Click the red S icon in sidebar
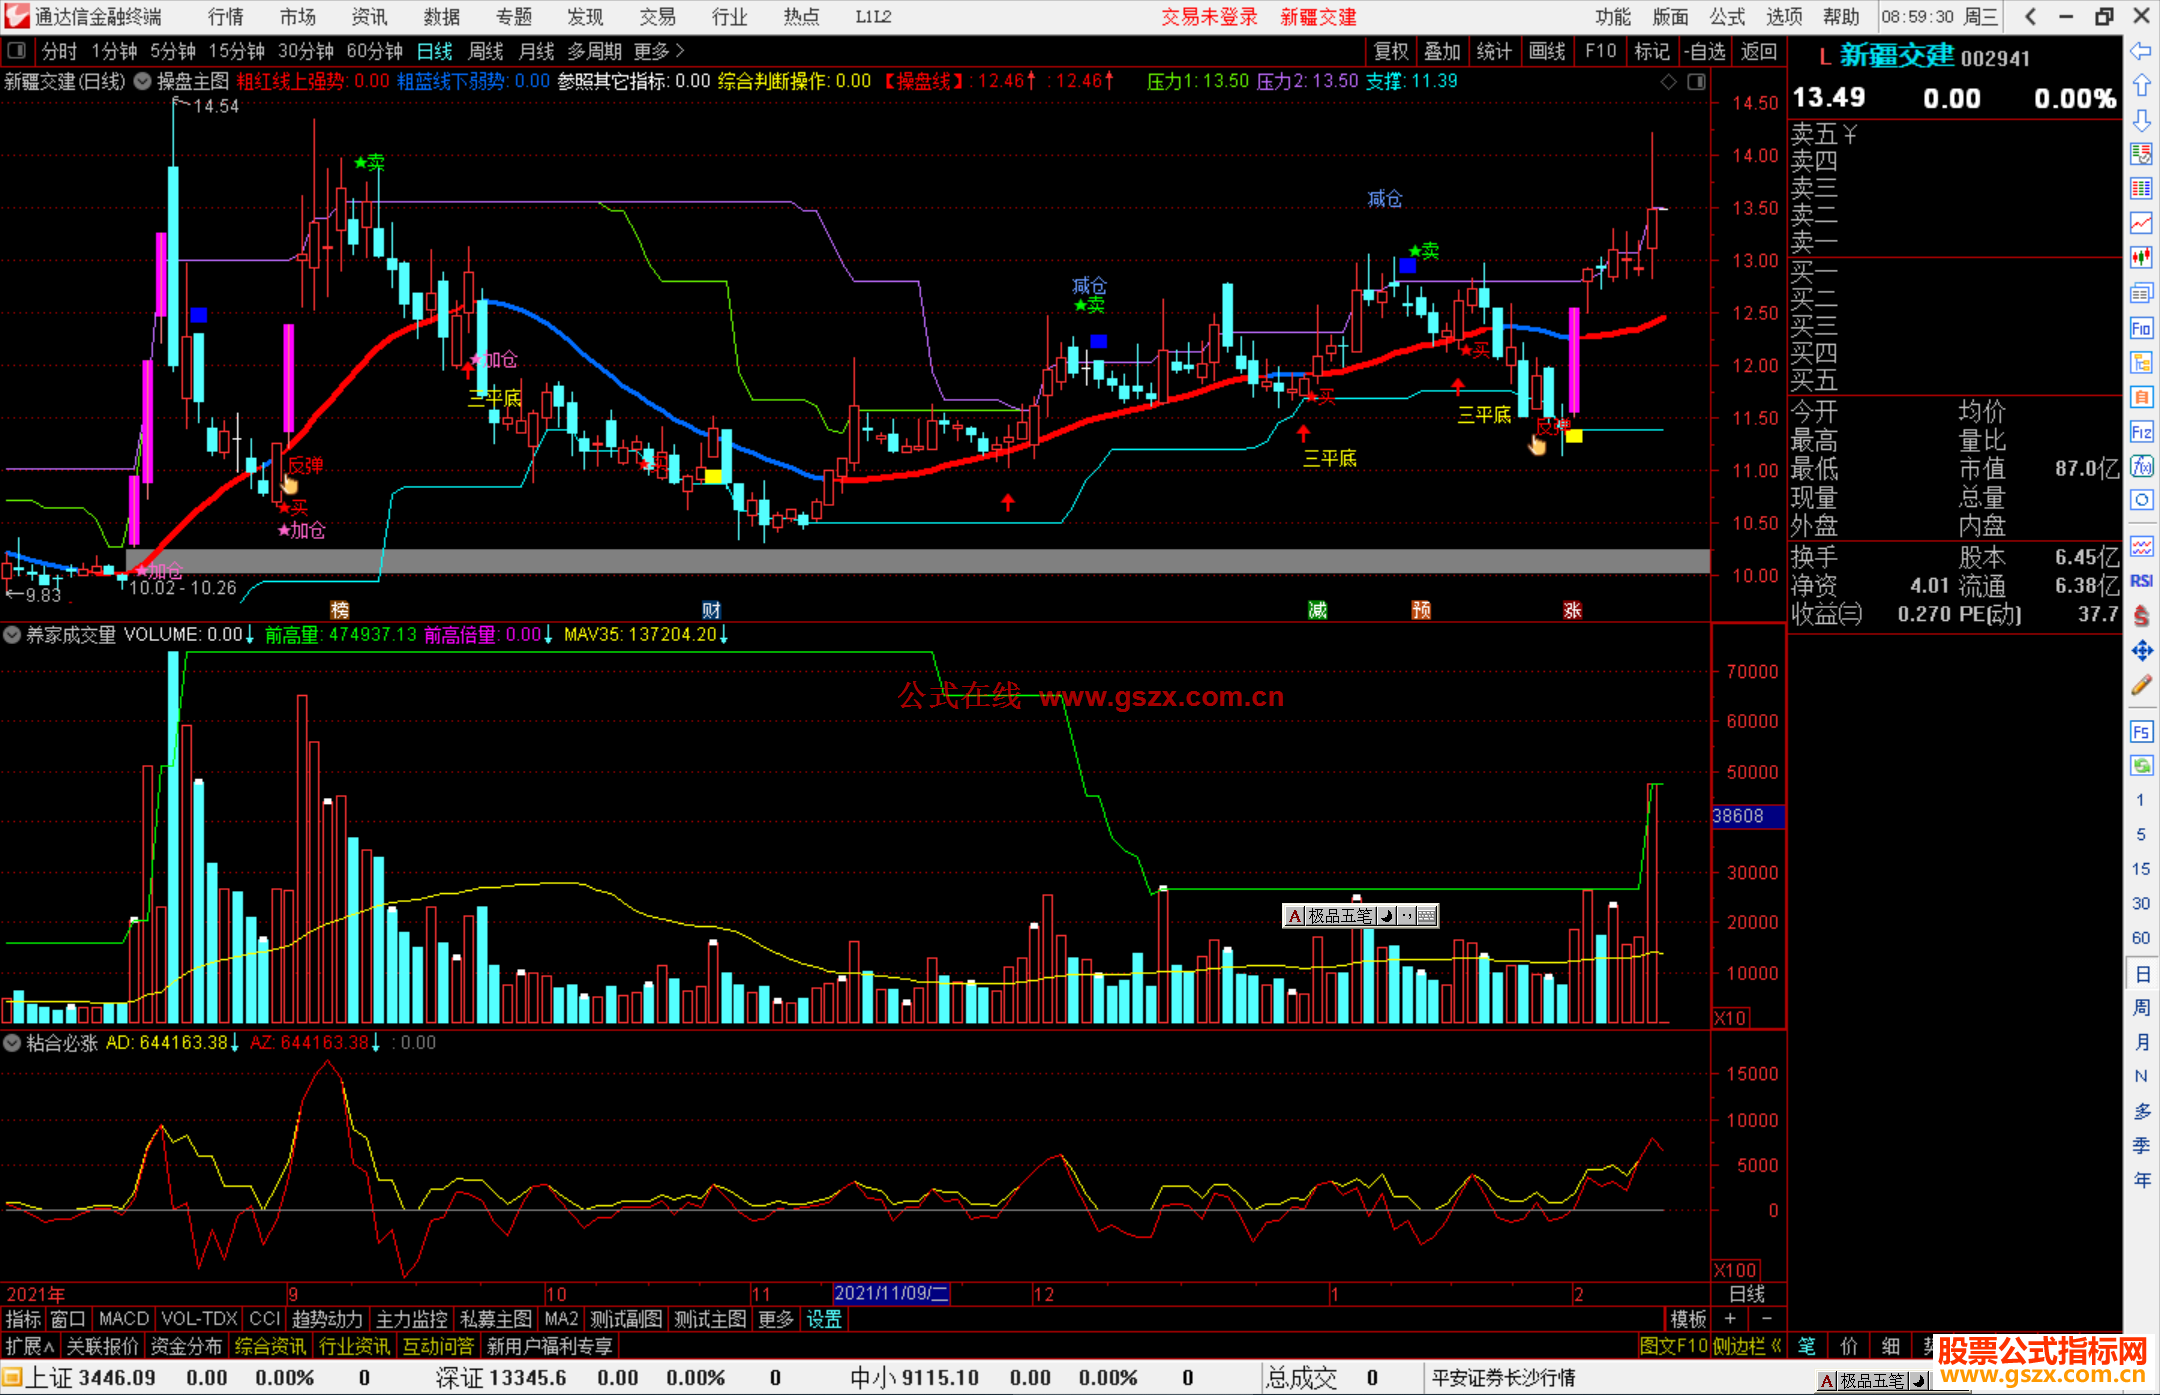The height and width of the screenshot is (1395, 2160). click(2141, 616)
